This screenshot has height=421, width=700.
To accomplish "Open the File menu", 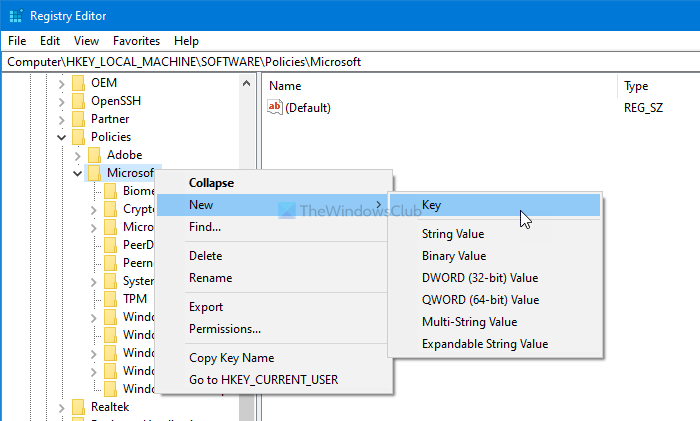I will (x=17, y=41).
